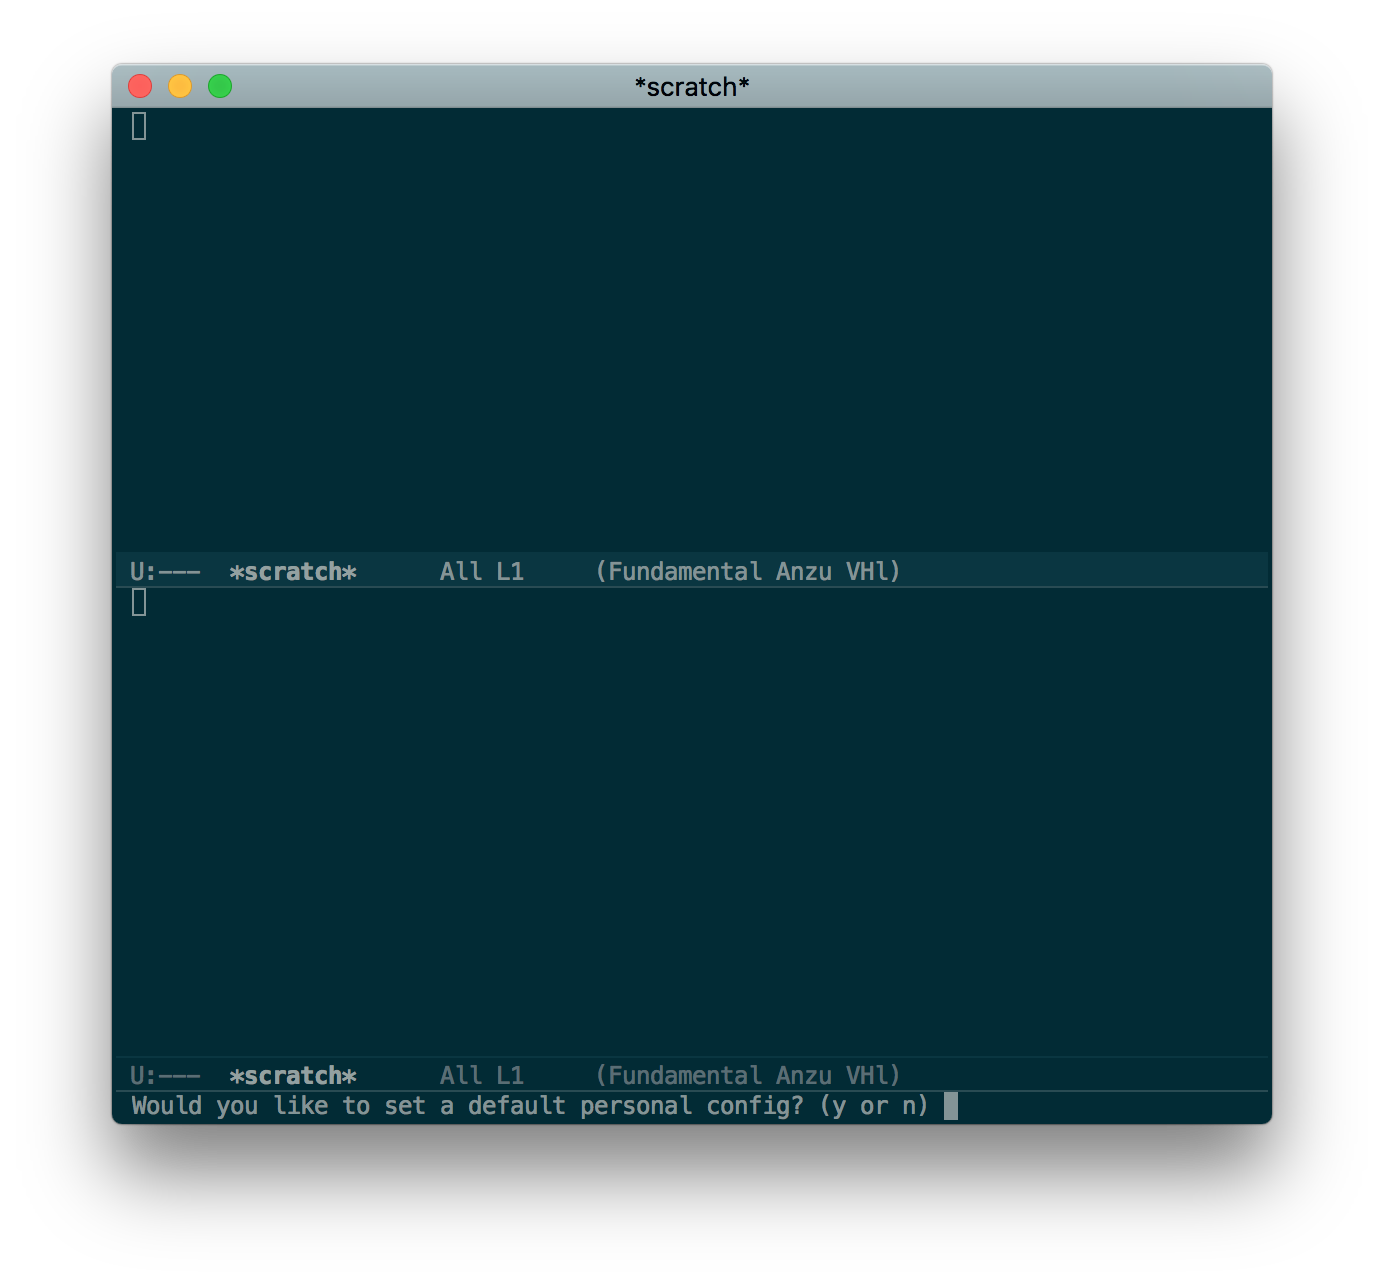
Task: Click Anzu minor mode in lower mode line
Action: 804,1076
